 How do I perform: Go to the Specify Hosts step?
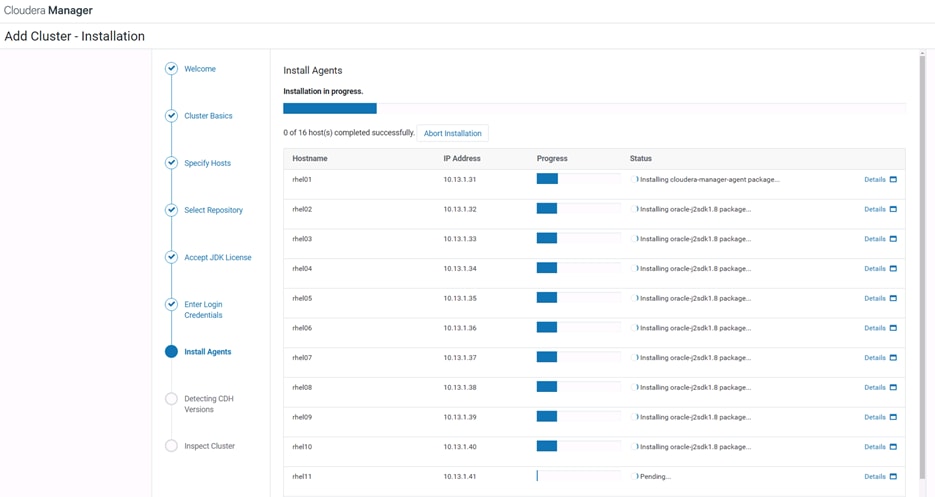click(x=207, y=163)
